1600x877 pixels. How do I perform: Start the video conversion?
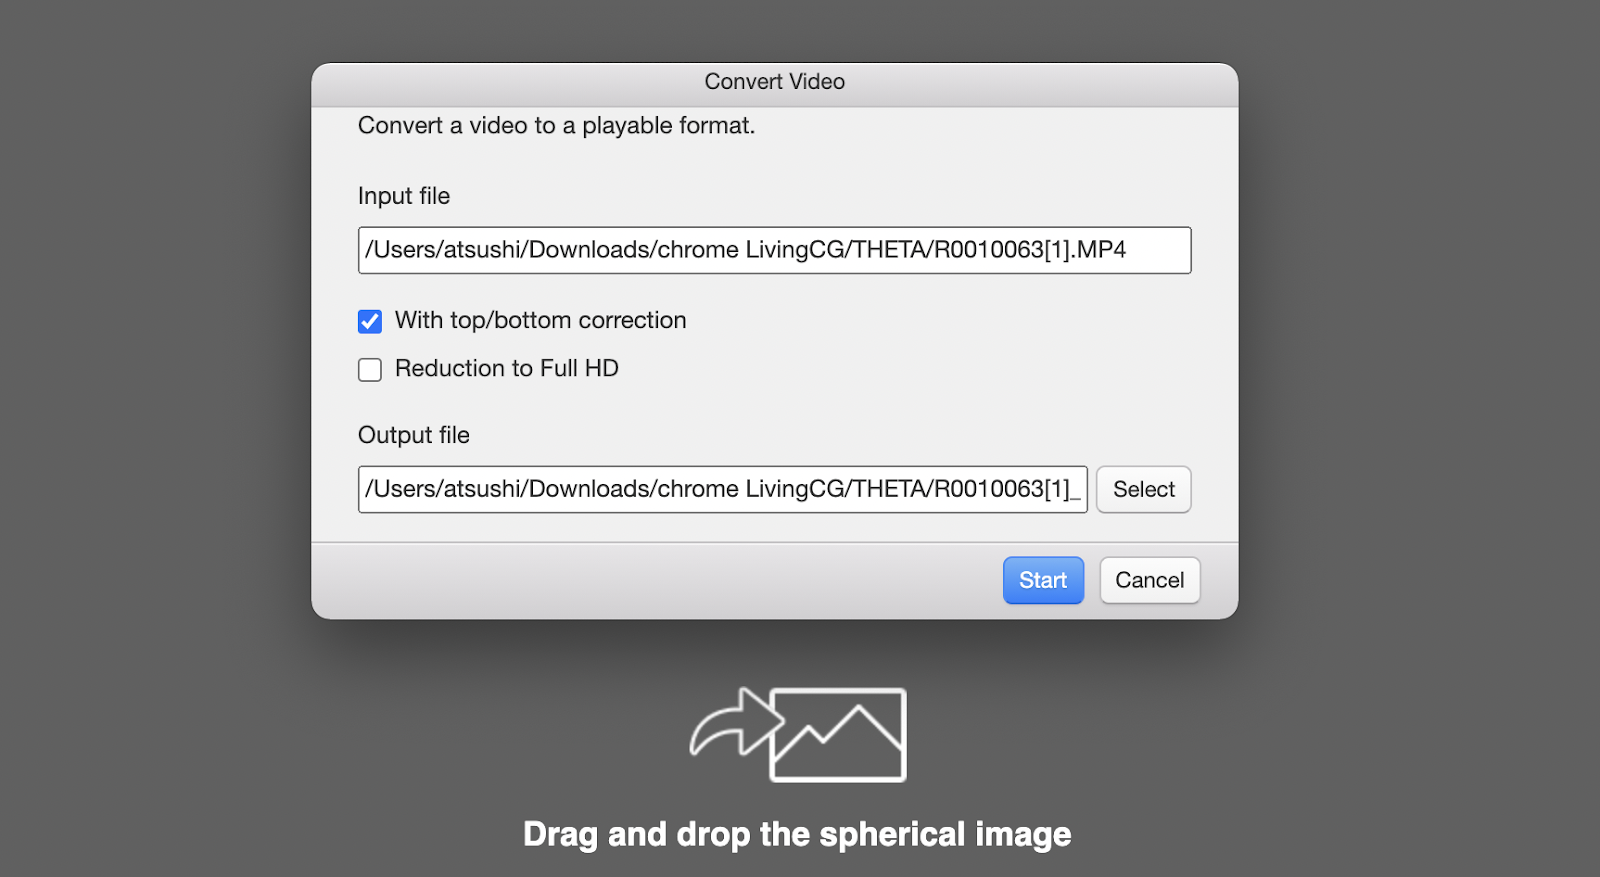tap(1043, 580)
